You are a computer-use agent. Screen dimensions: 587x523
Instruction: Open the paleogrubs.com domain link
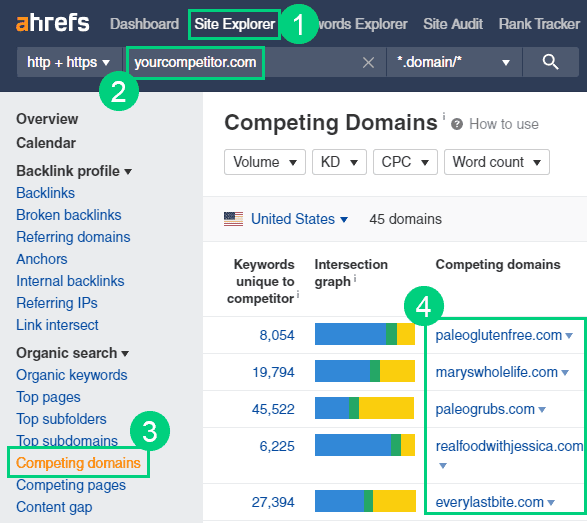485,409
